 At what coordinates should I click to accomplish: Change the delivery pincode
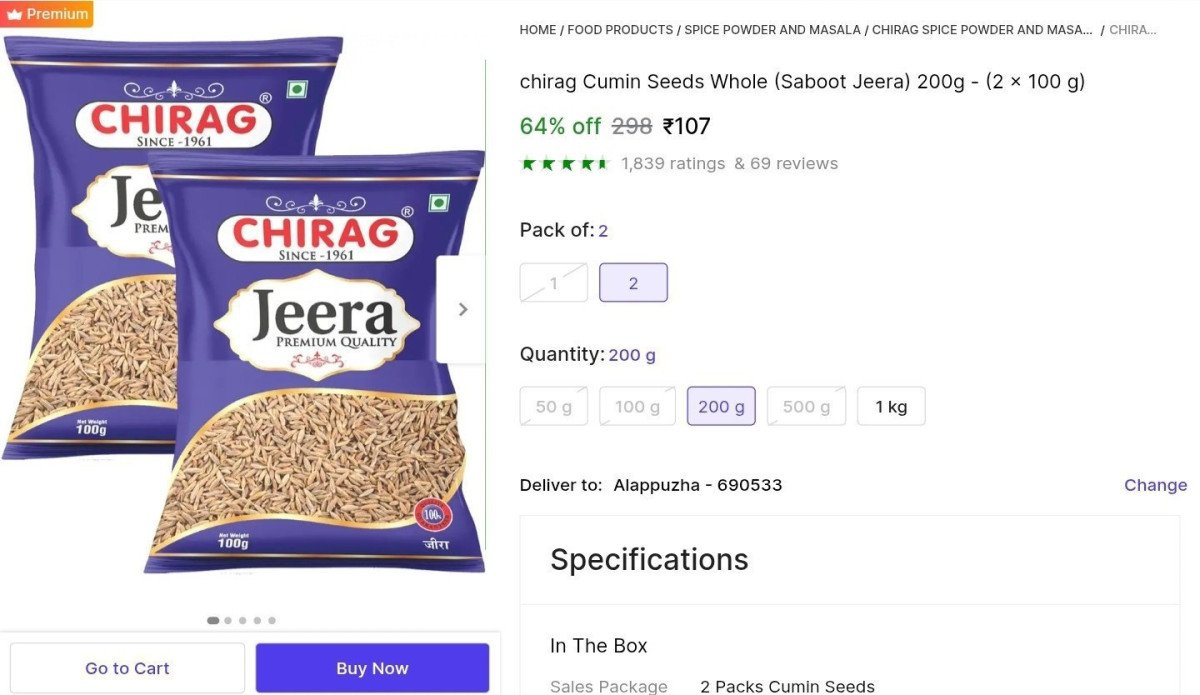click(1155, 485)
